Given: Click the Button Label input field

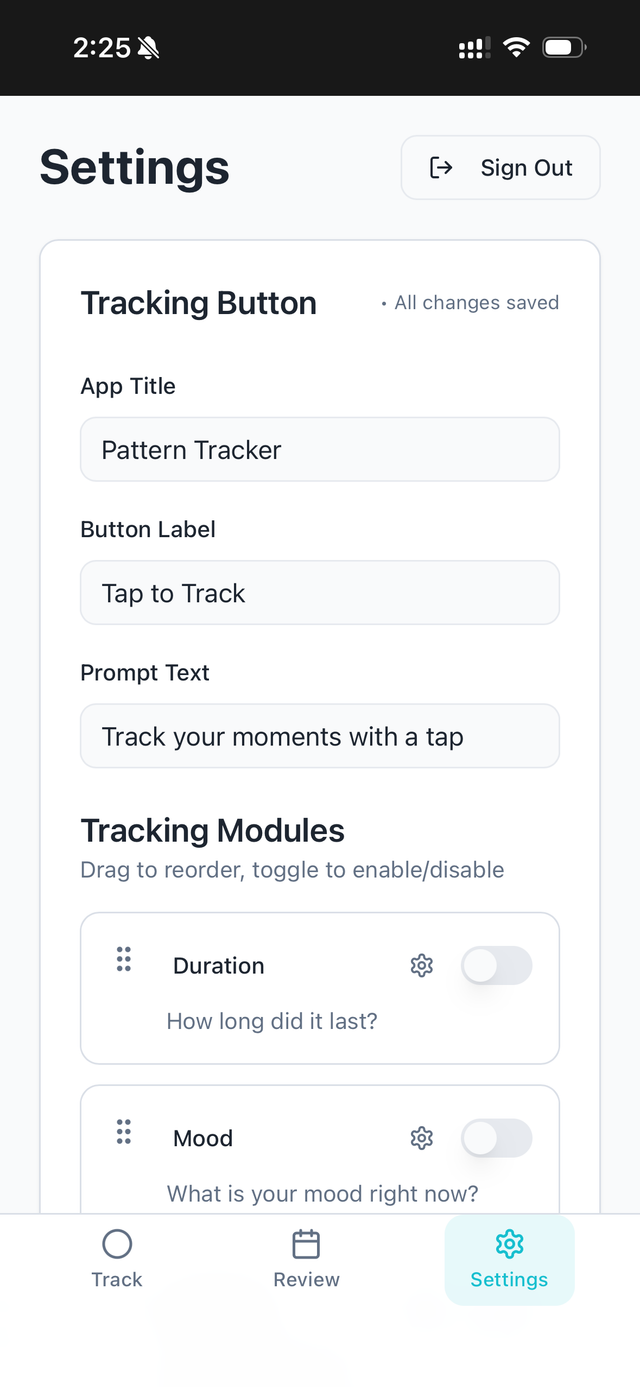Looking at the screenshot, I should point(320,592).
